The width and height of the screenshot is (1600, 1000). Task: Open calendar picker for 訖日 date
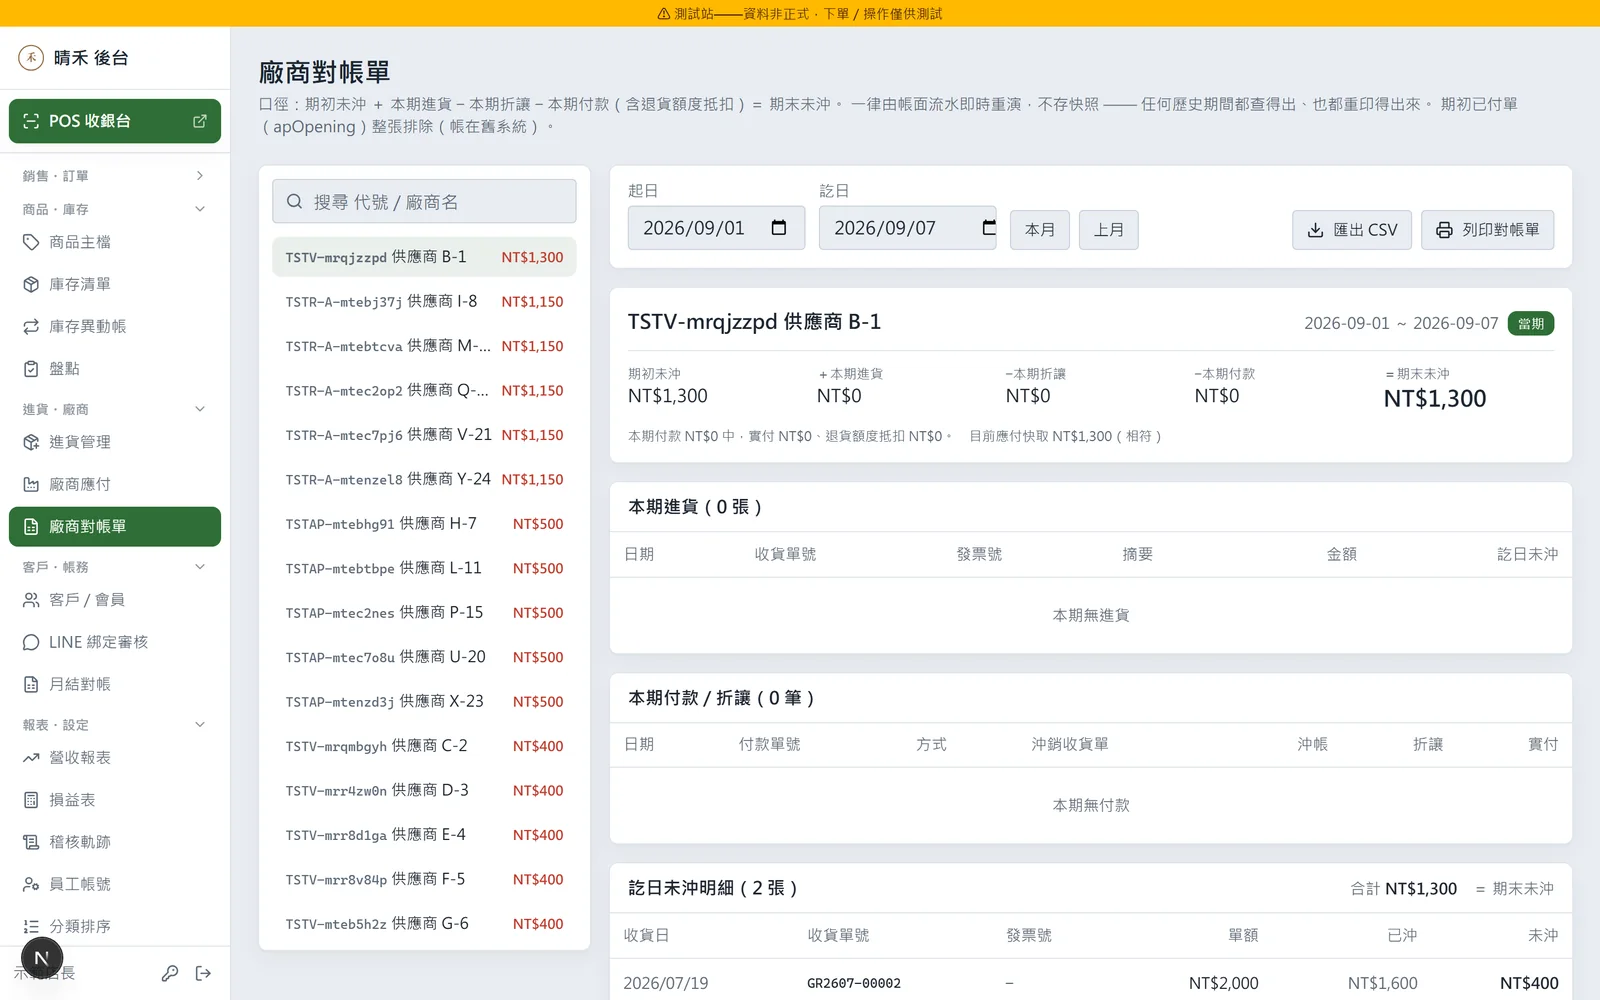point(989,228)
